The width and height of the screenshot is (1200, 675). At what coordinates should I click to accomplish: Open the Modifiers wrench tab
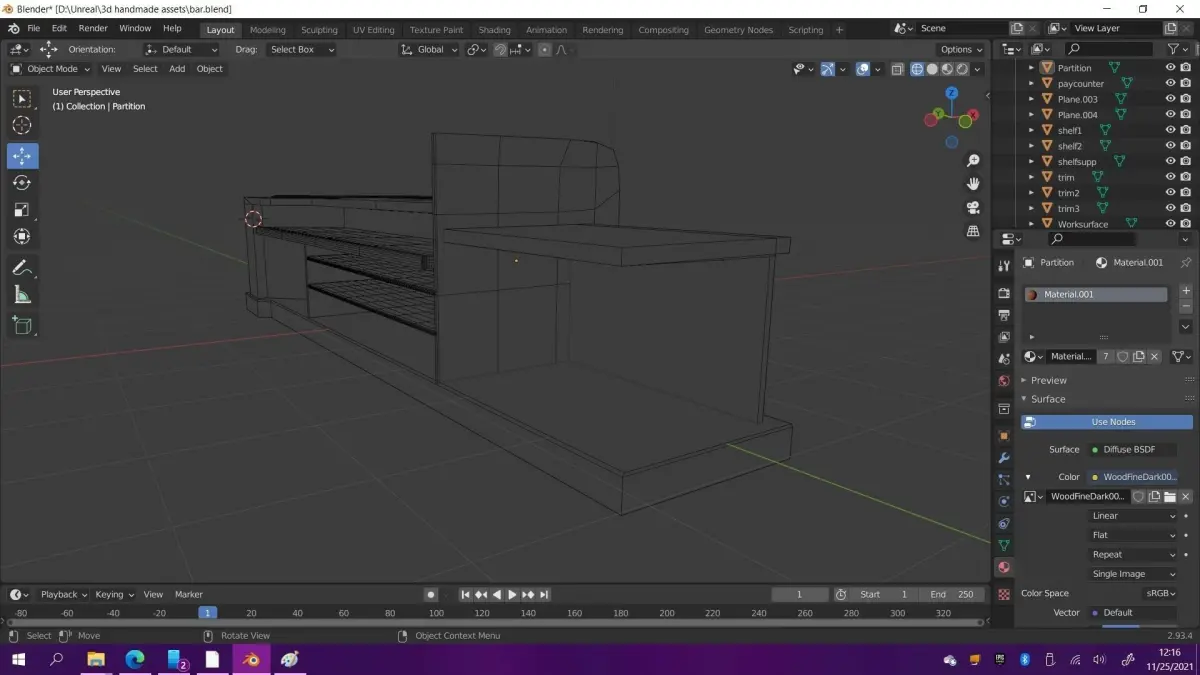click(x=1004, y=457)
